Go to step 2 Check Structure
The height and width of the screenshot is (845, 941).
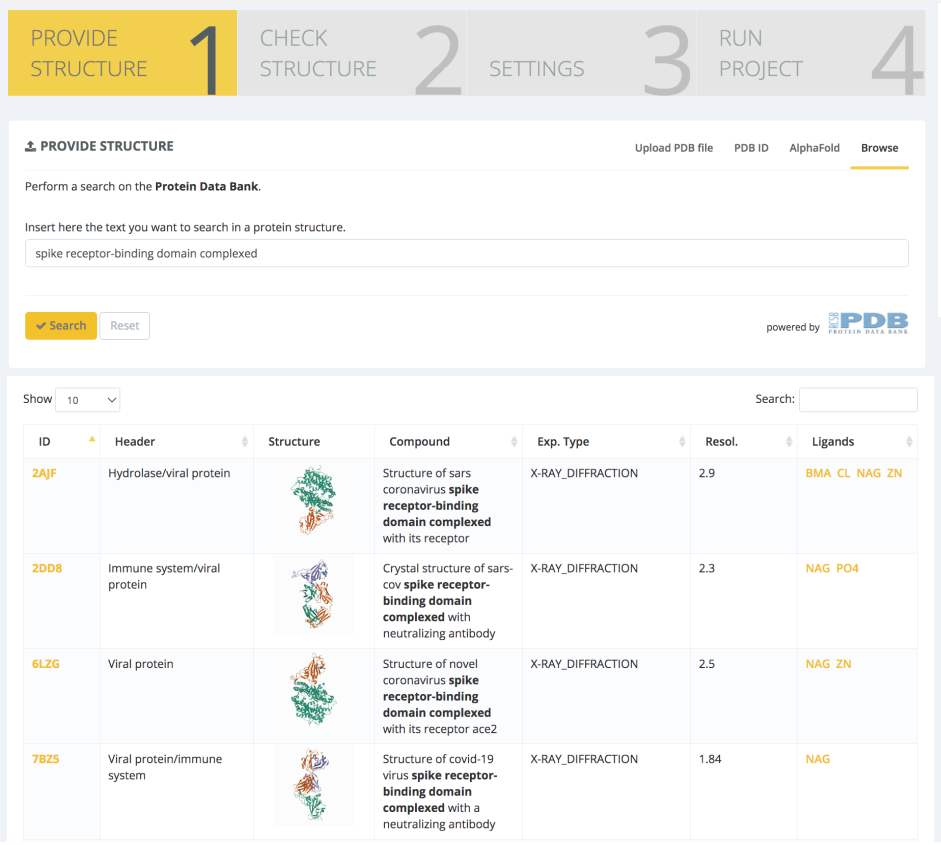point(352,54)
